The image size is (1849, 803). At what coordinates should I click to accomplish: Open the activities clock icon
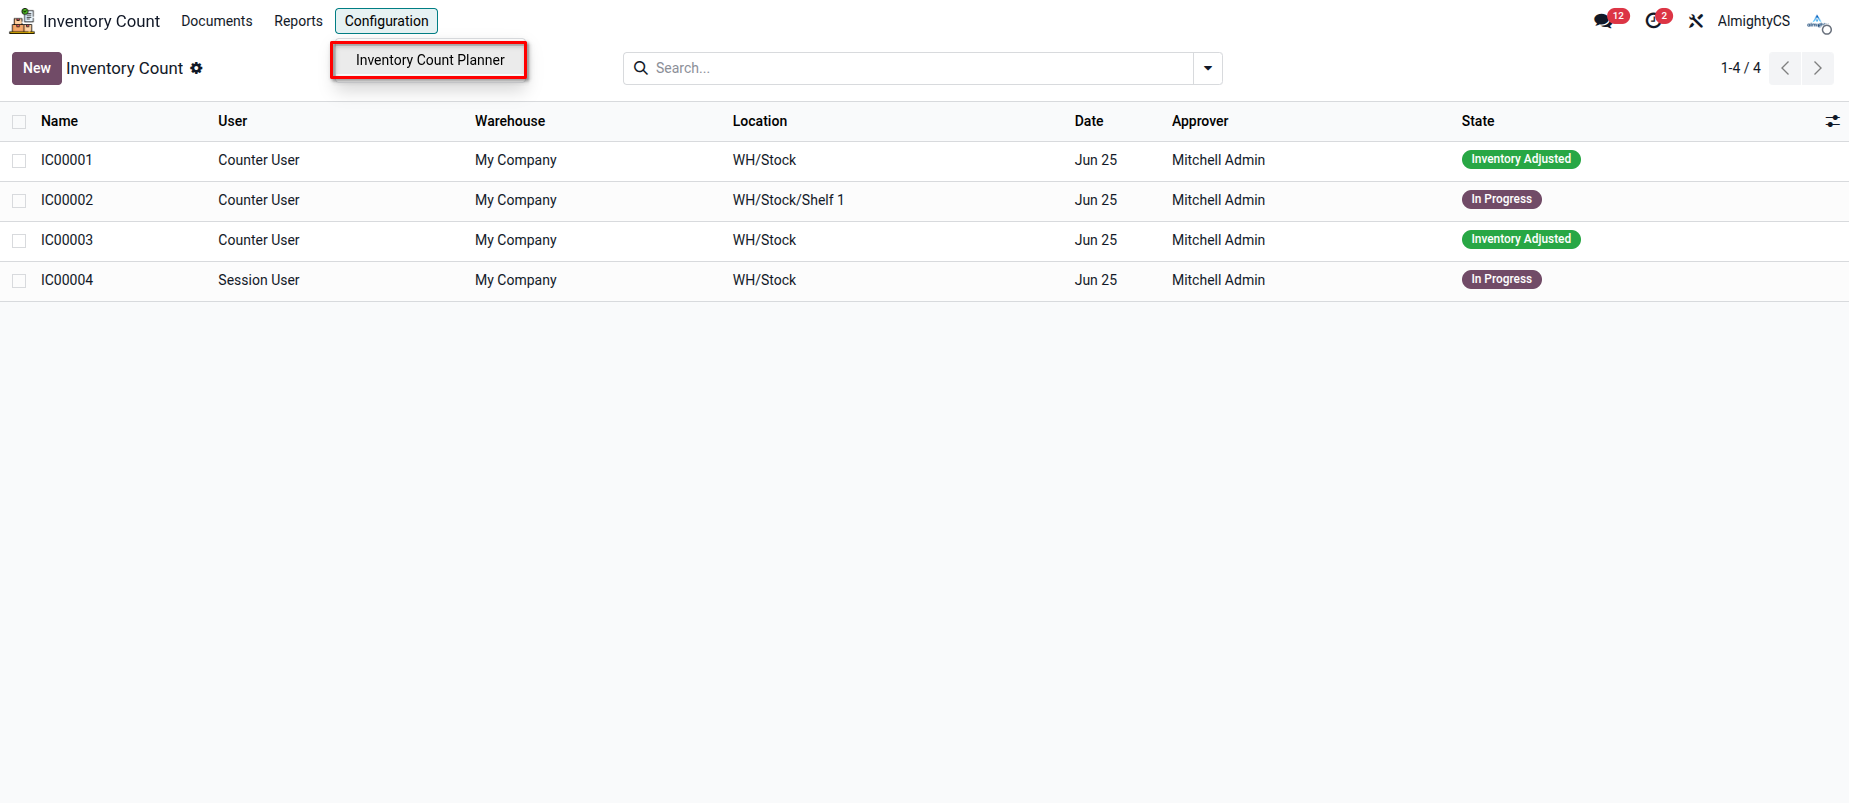[x=1653, y=21]
